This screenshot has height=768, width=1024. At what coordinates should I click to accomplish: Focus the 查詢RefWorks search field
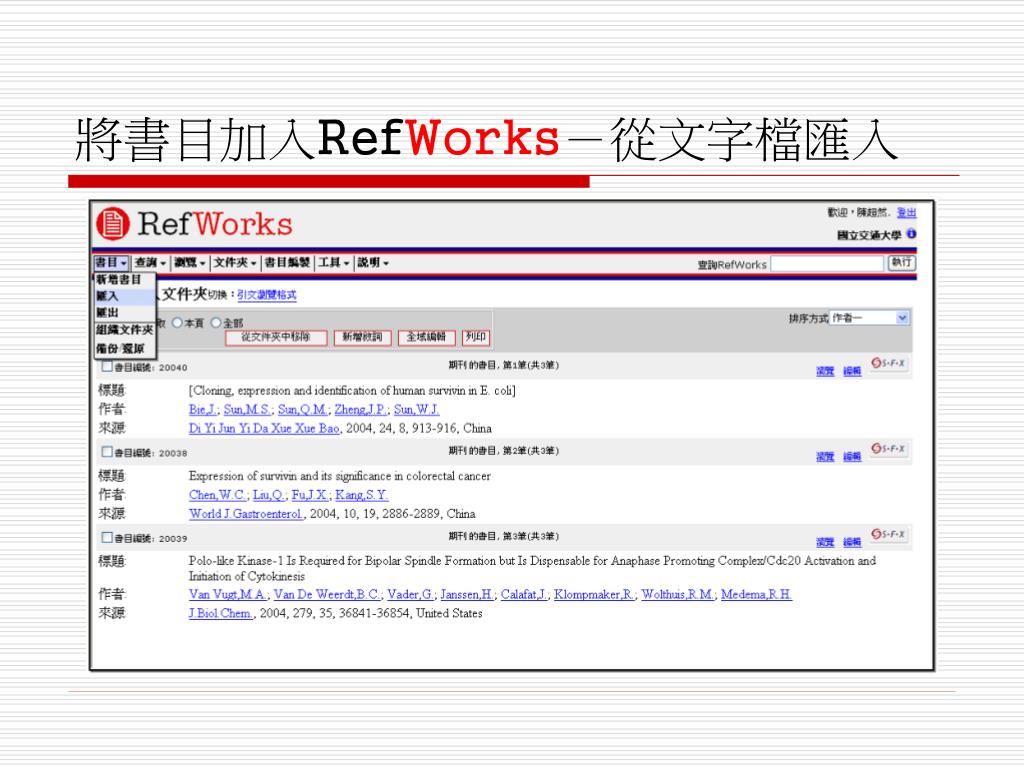tap(827, 263)
